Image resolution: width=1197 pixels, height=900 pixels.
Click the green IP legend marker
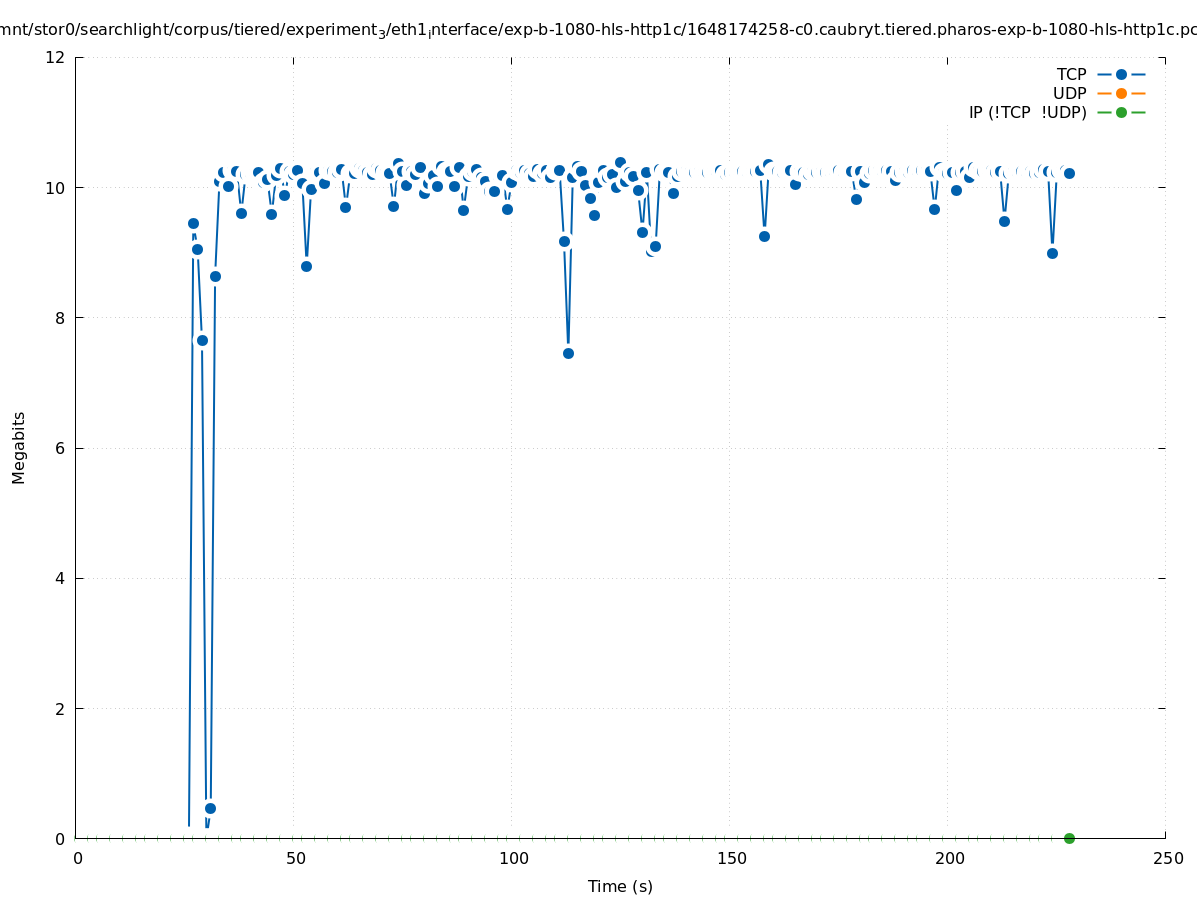pos(1121,112)
